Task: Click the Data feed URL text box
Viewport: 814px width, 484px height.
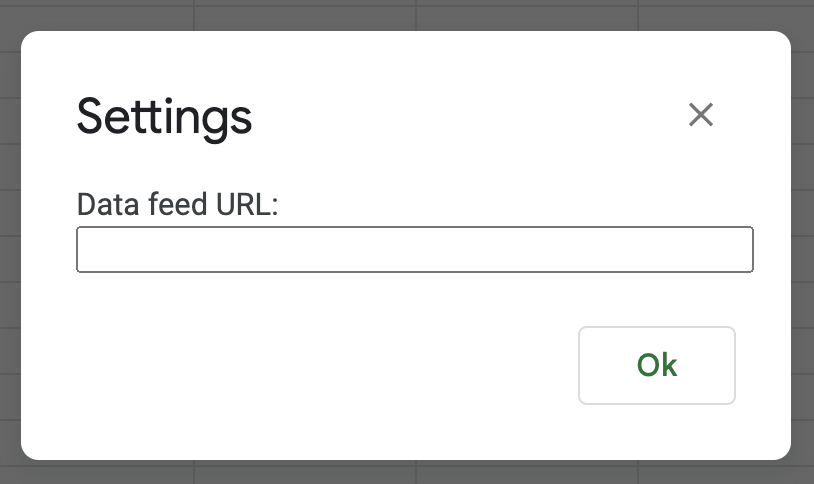Action: 414,250
